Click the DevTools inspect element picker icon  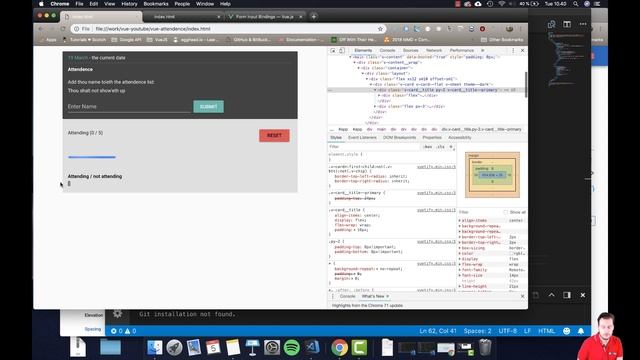click(333, 51)
